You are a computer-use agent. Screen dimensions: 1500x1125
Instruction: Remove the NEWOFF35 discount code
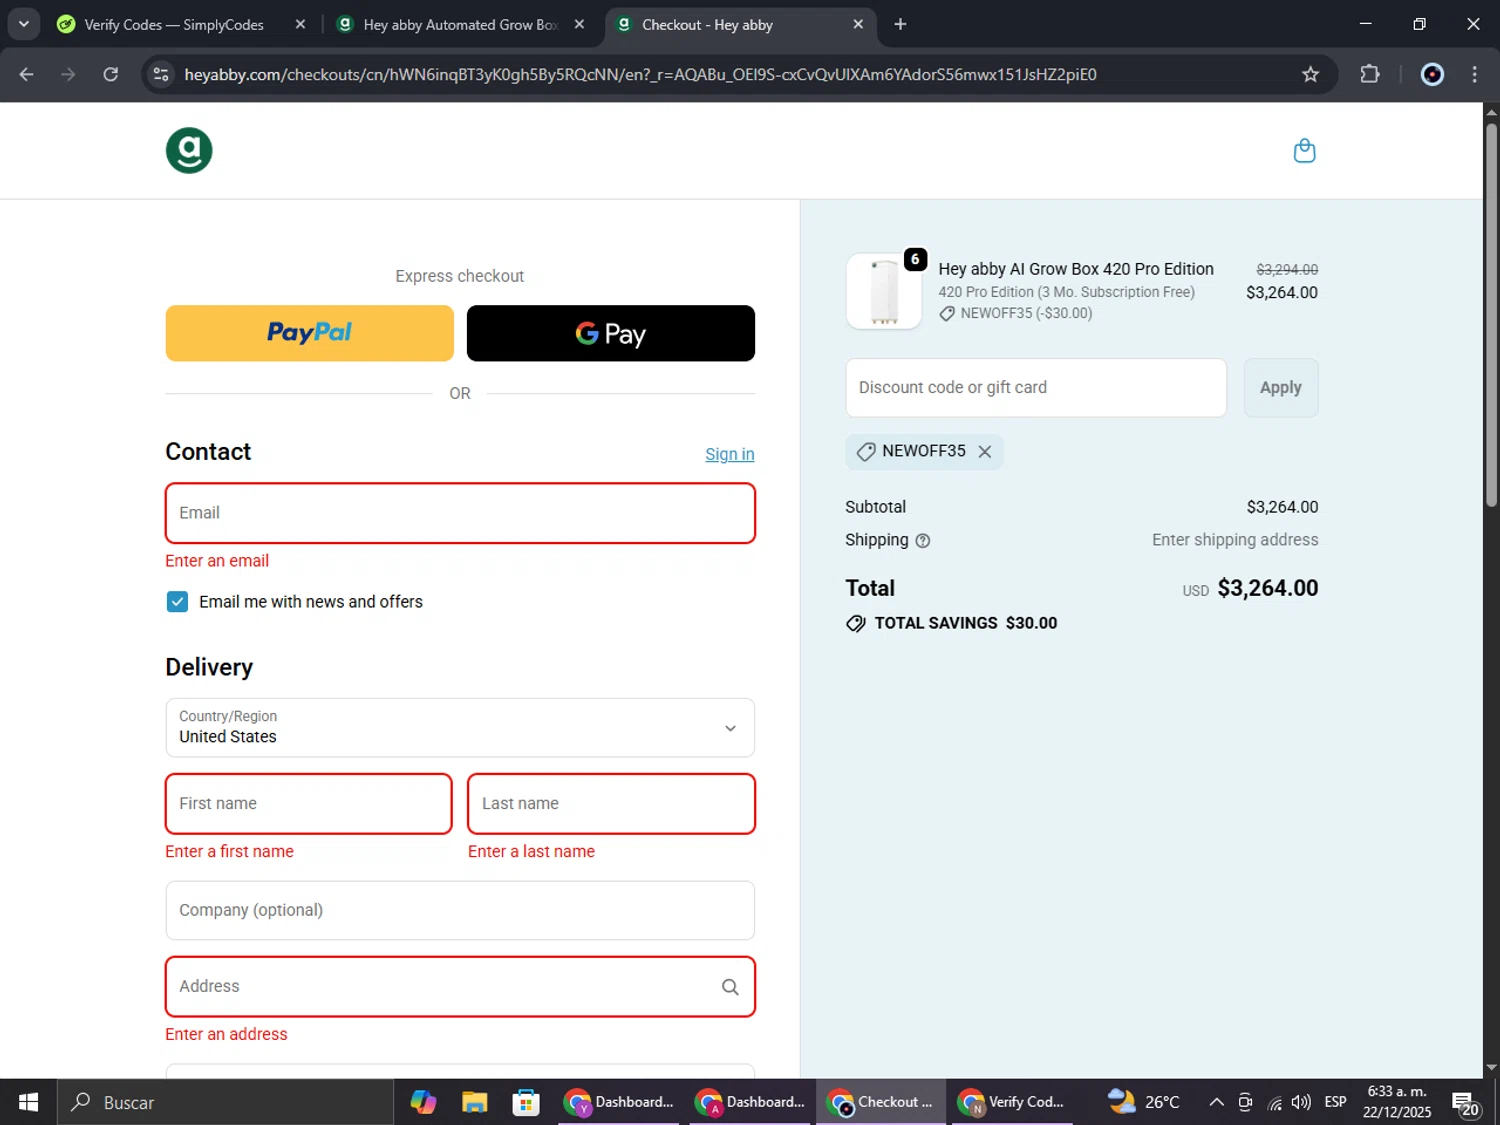point(985,452)
